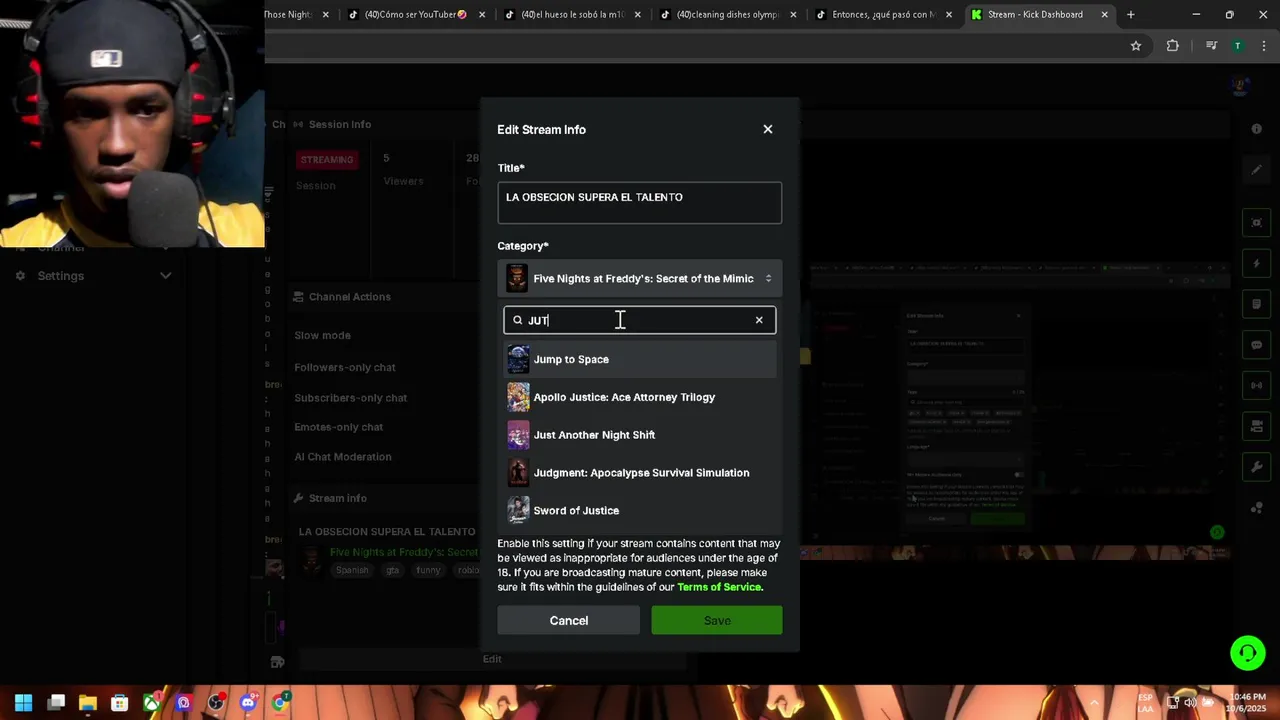Viewport: 1280px width, 720px height.
Task: Click Subscribers-only chat option
Action: click(x=350, y=398)
